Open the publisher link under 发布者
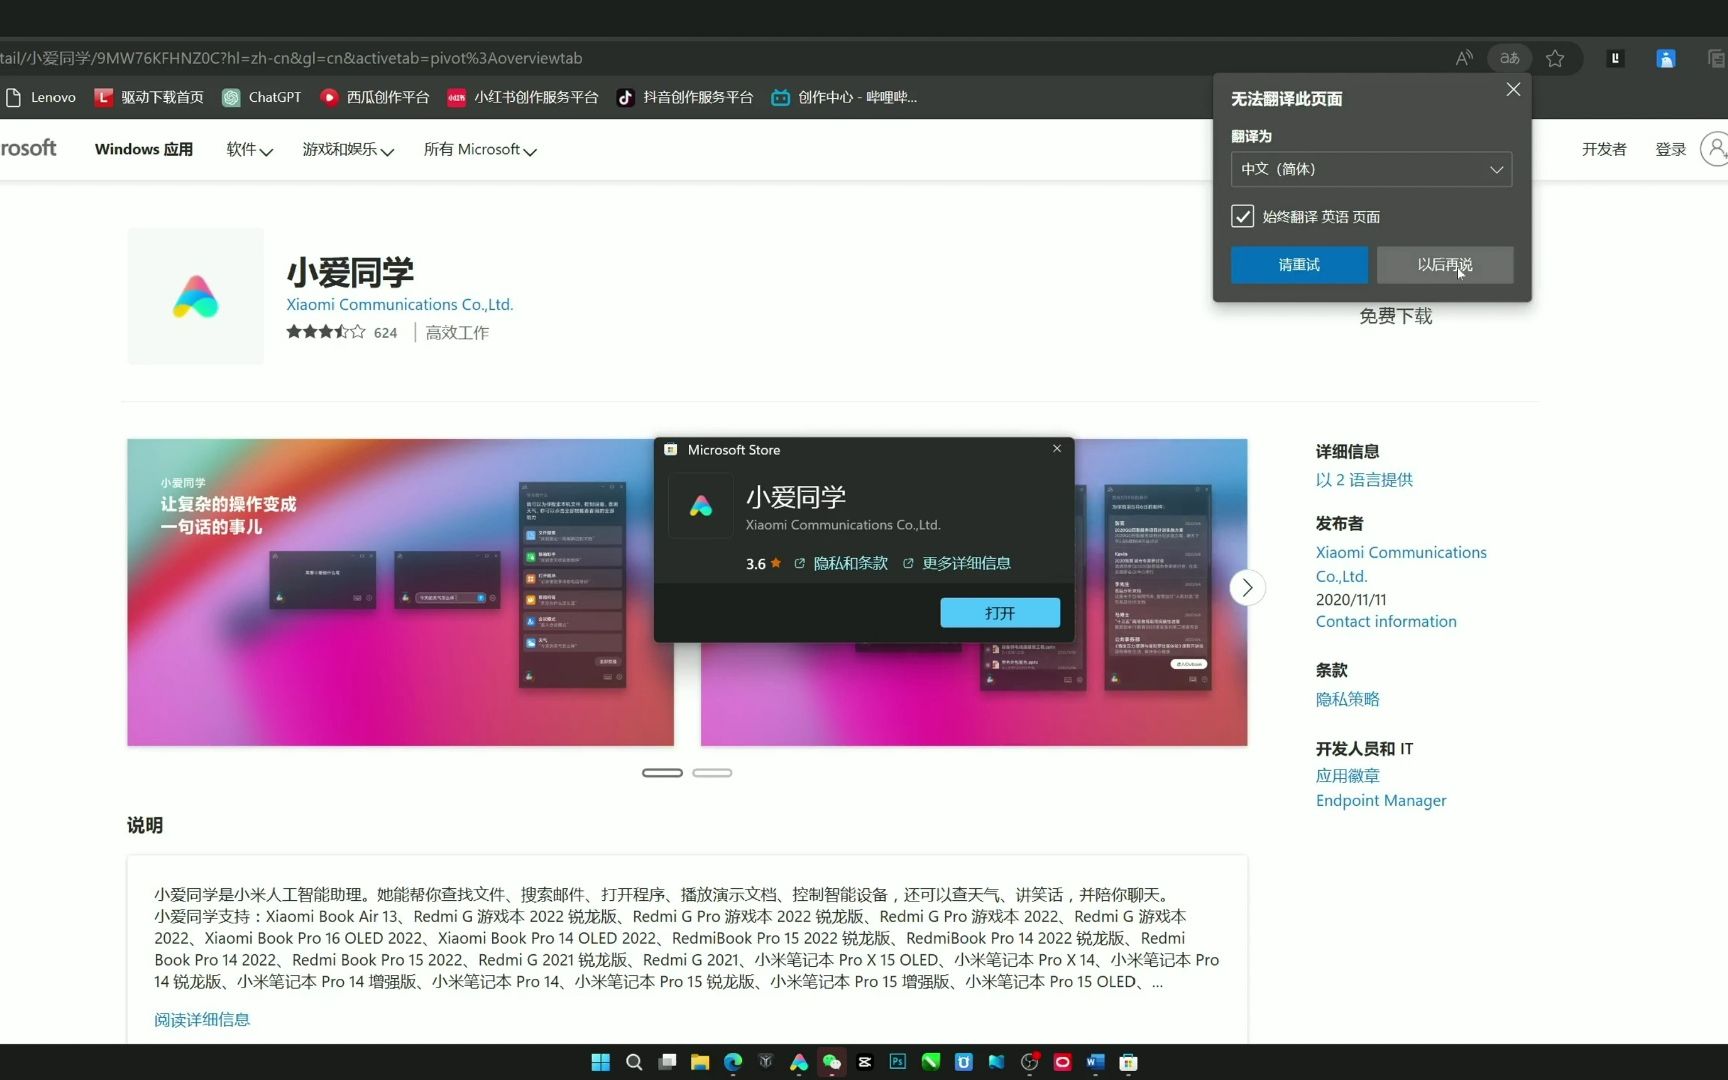This screenshot has height=1080, width=1728. pos(1401,564)
